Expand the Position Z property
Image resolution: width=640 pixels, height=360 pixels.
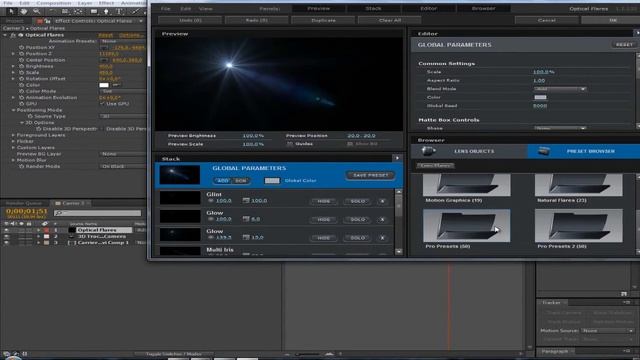click(13, 53)
